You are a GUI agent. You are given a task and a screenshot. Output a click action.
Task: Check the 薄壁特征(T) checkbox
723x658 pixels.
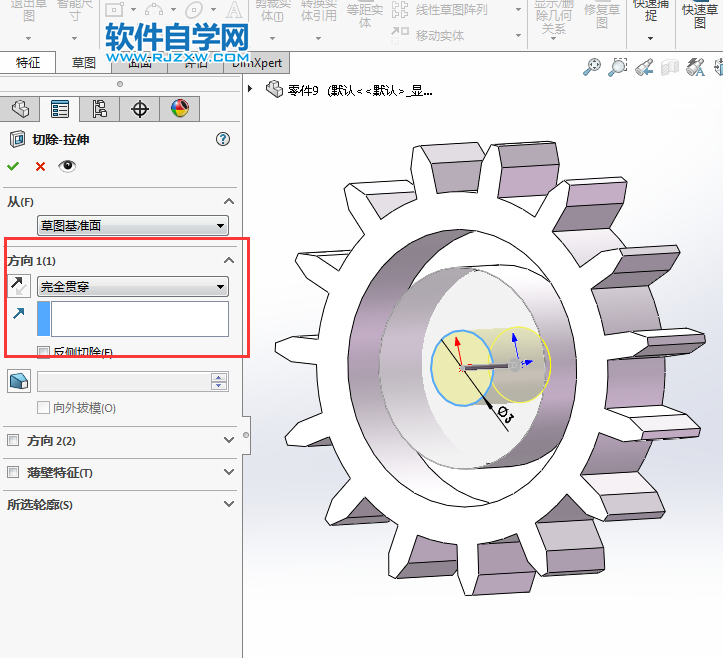[x=13, y=472]
